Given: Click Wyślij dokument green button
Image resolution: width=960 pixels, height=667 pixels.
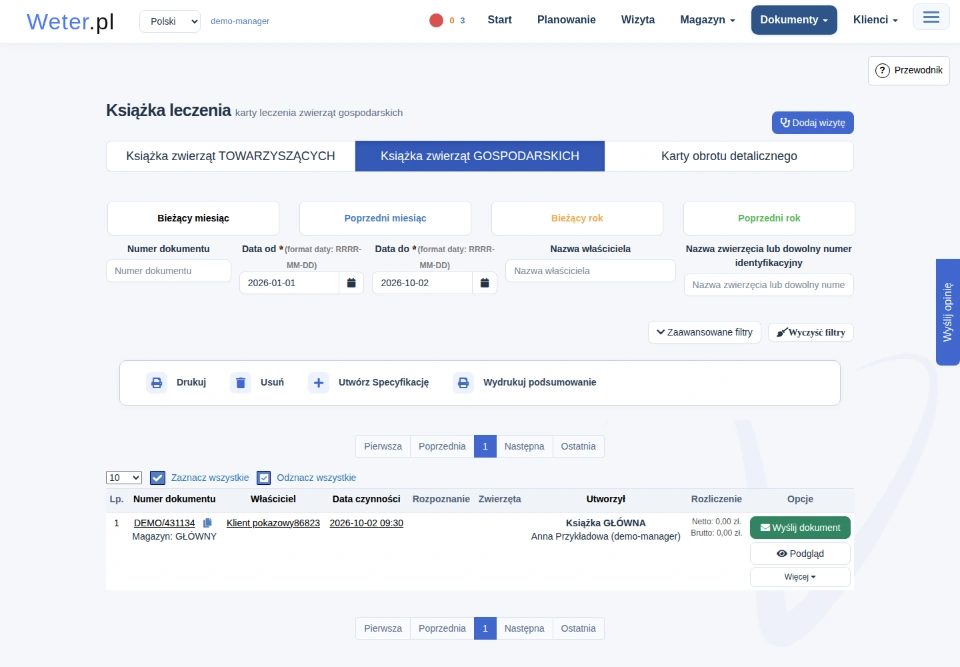Looking at the screenshot, I should point(800,528).
